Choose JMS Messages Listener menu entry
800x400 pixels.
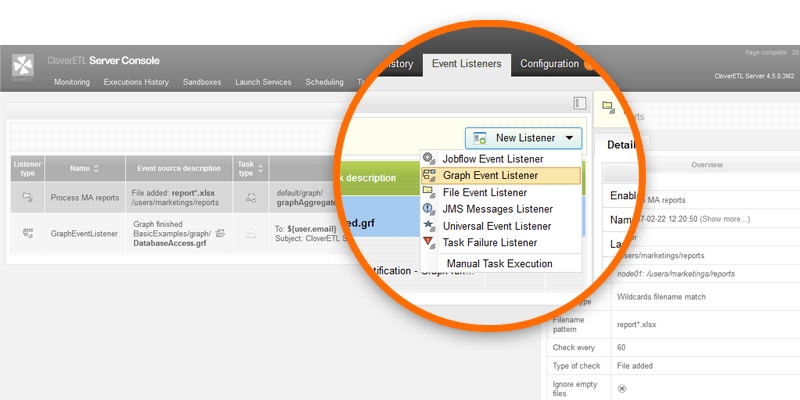(501, 209)
